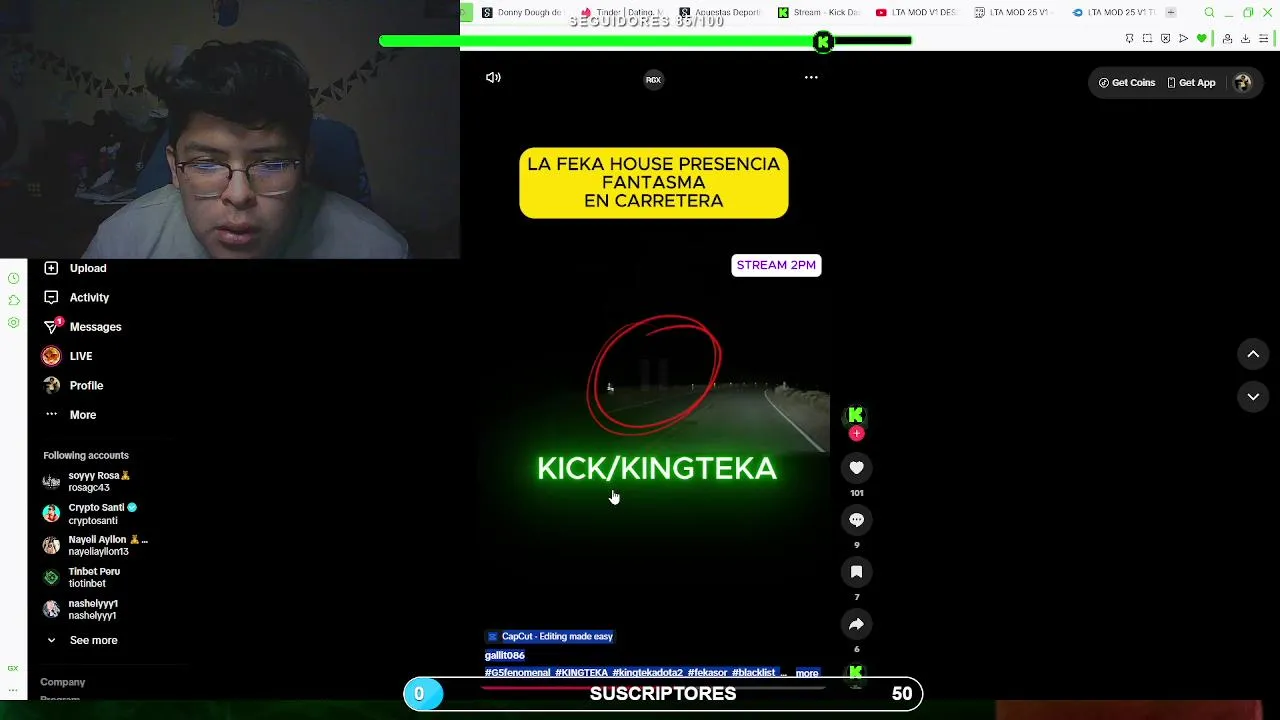1280x720 pixels.
Task: Click the Profile avatar icon in sidebar
Action: click(51, 385)
